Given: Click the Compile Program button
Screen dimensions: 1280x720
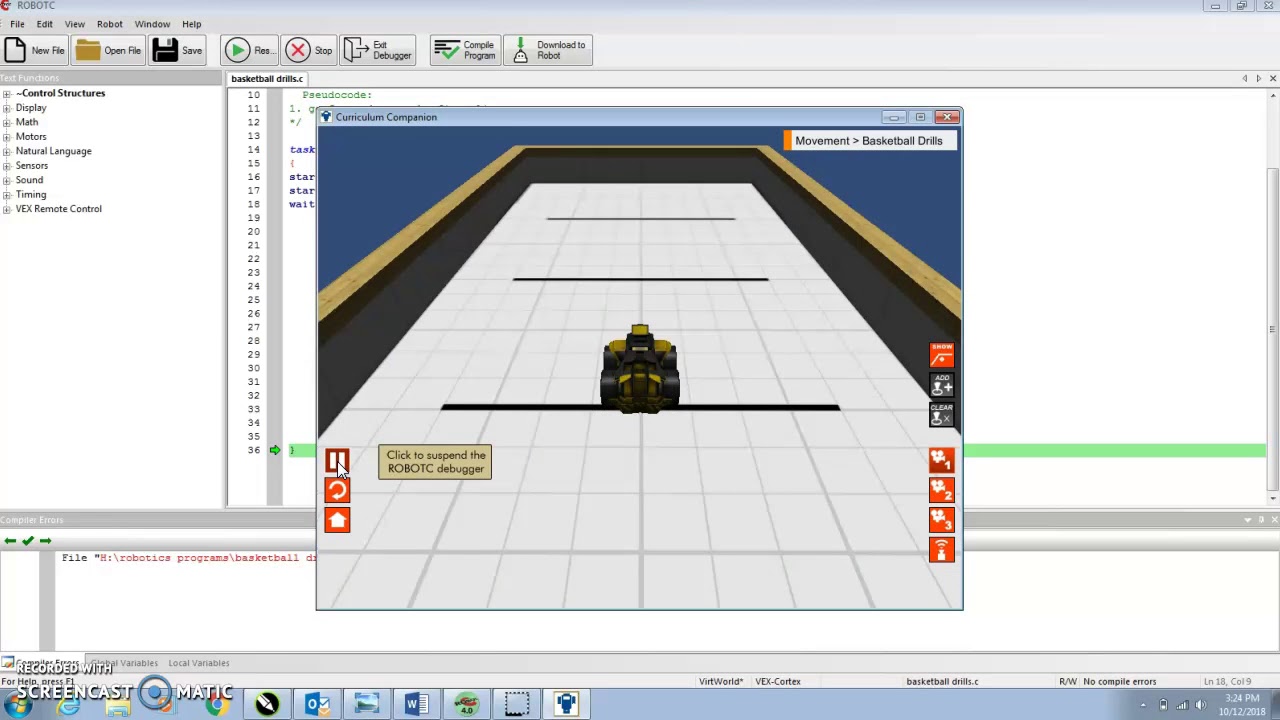Looking at the screenshot, I should 465,50.
